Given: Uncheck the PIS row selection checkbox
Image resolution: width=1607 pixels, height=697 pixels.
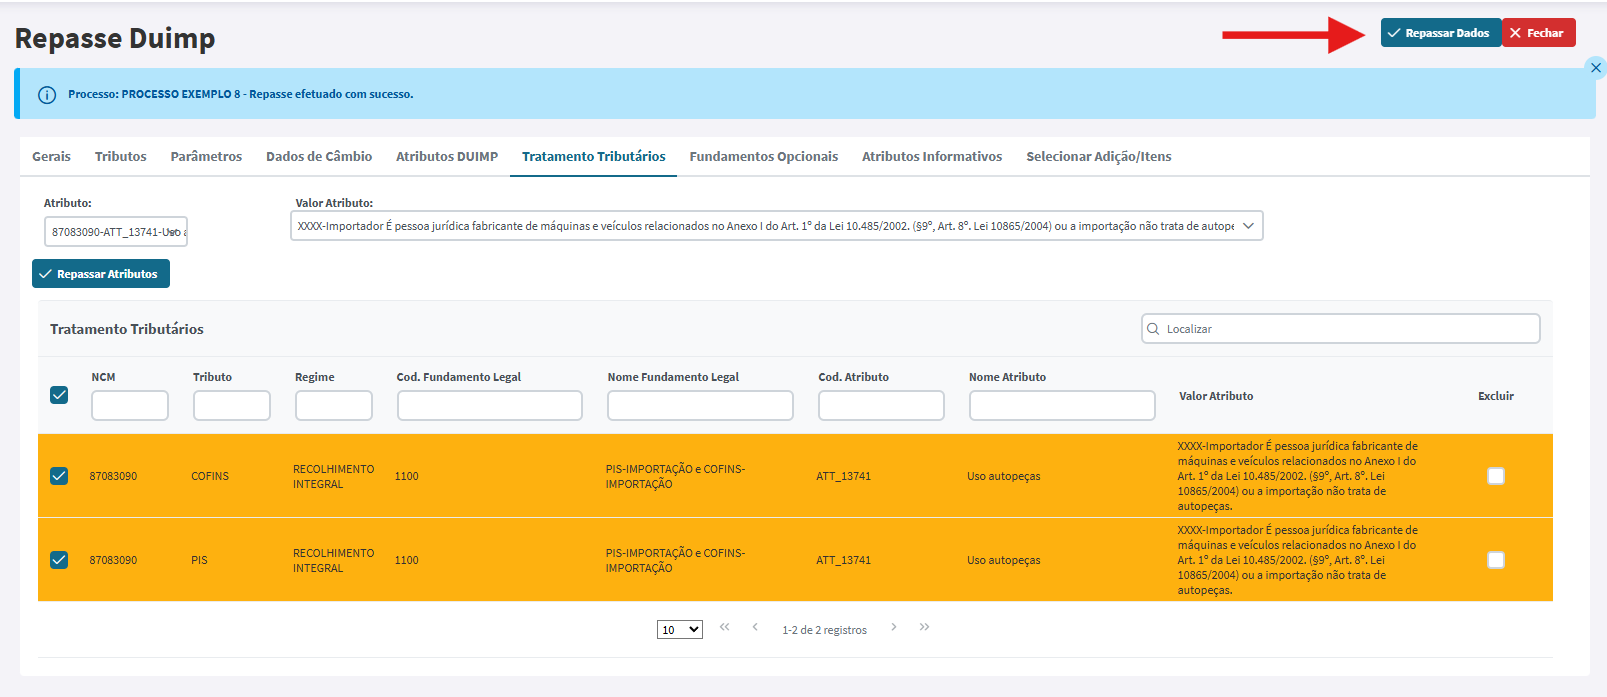Looking at the screenshot, I should (59, 560).
